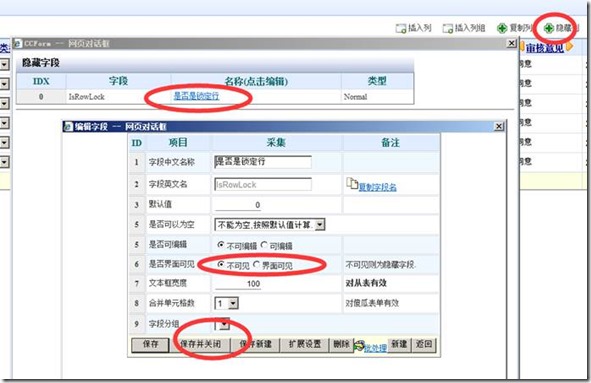Click the CCForm dialog title bar icon
Image resolution: width=591 pixels, height=383 pixels.
tap(18, 43)
